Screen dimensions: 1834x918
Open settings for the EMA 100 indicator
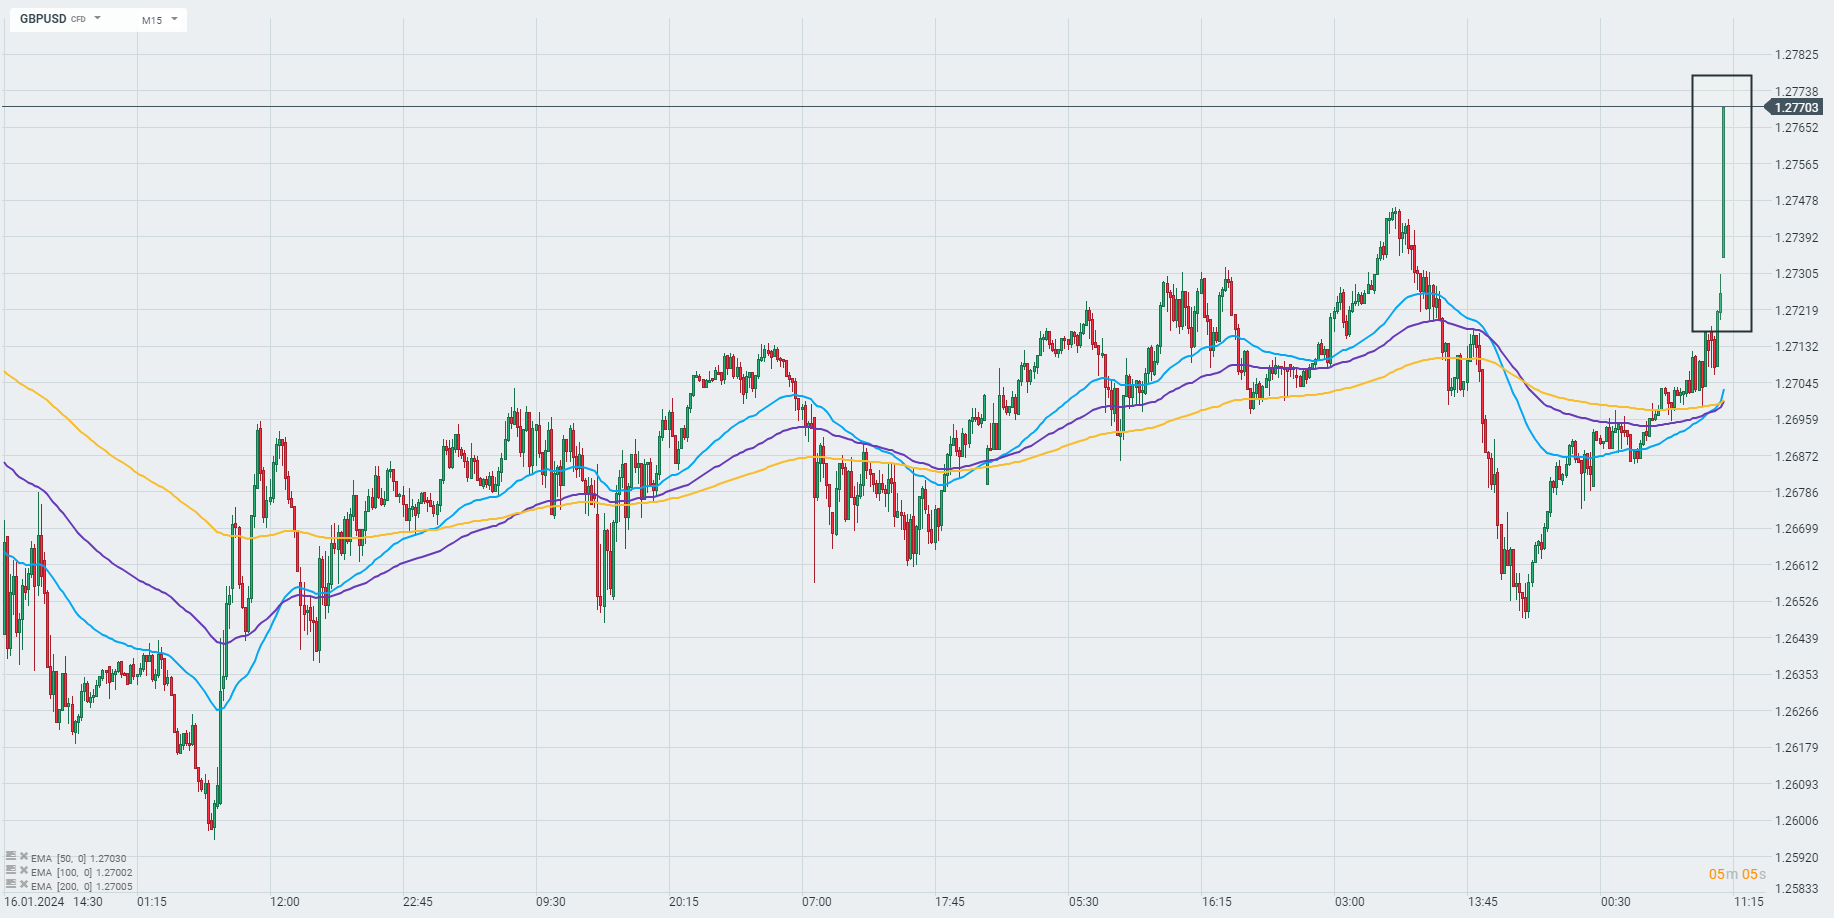click(11, 871)
